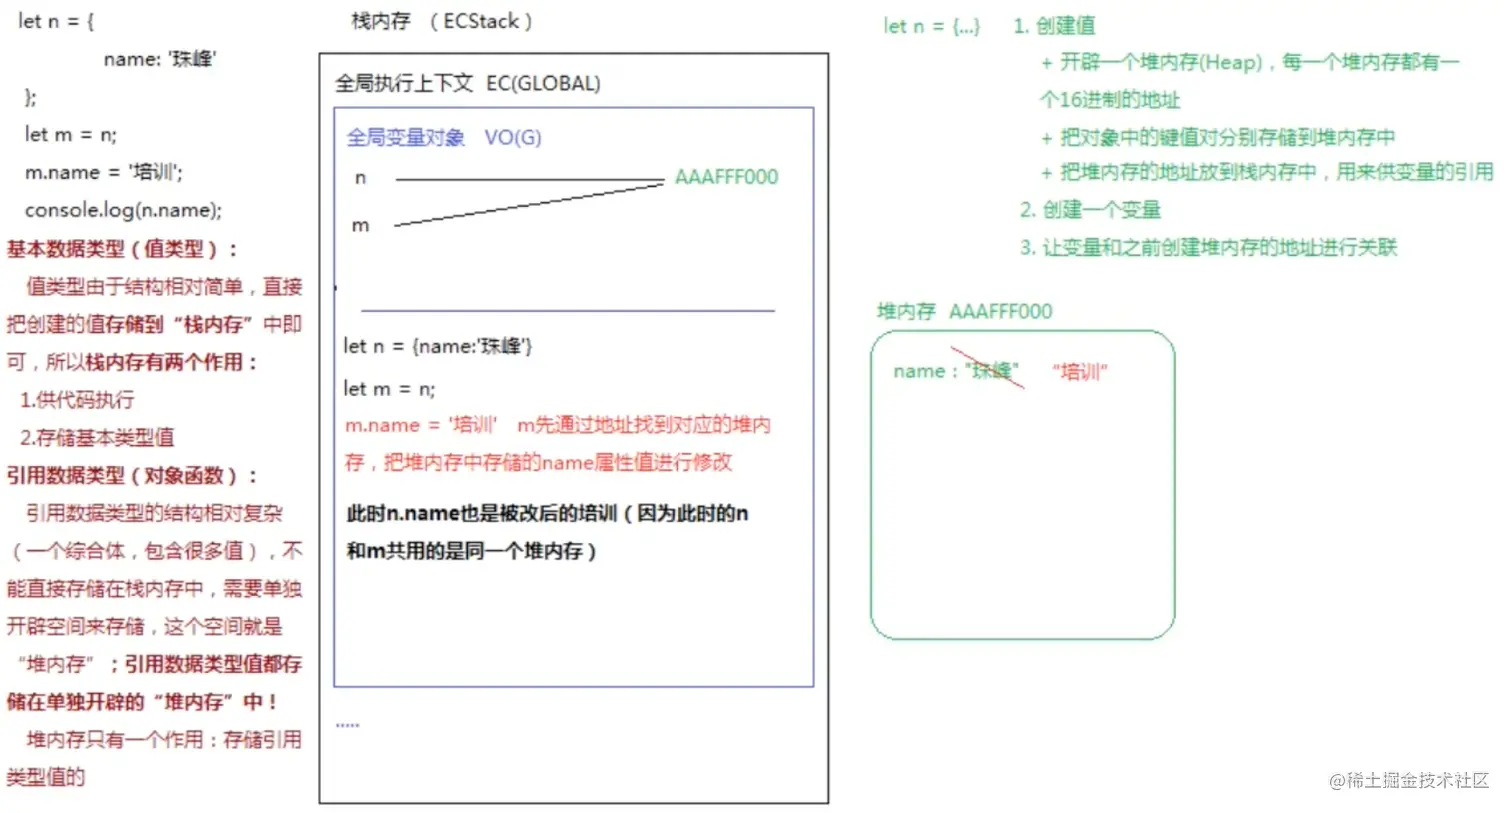Select 'let m = n;' inside the stack box
Screen dimensions: 1512x813
point(389,388)
